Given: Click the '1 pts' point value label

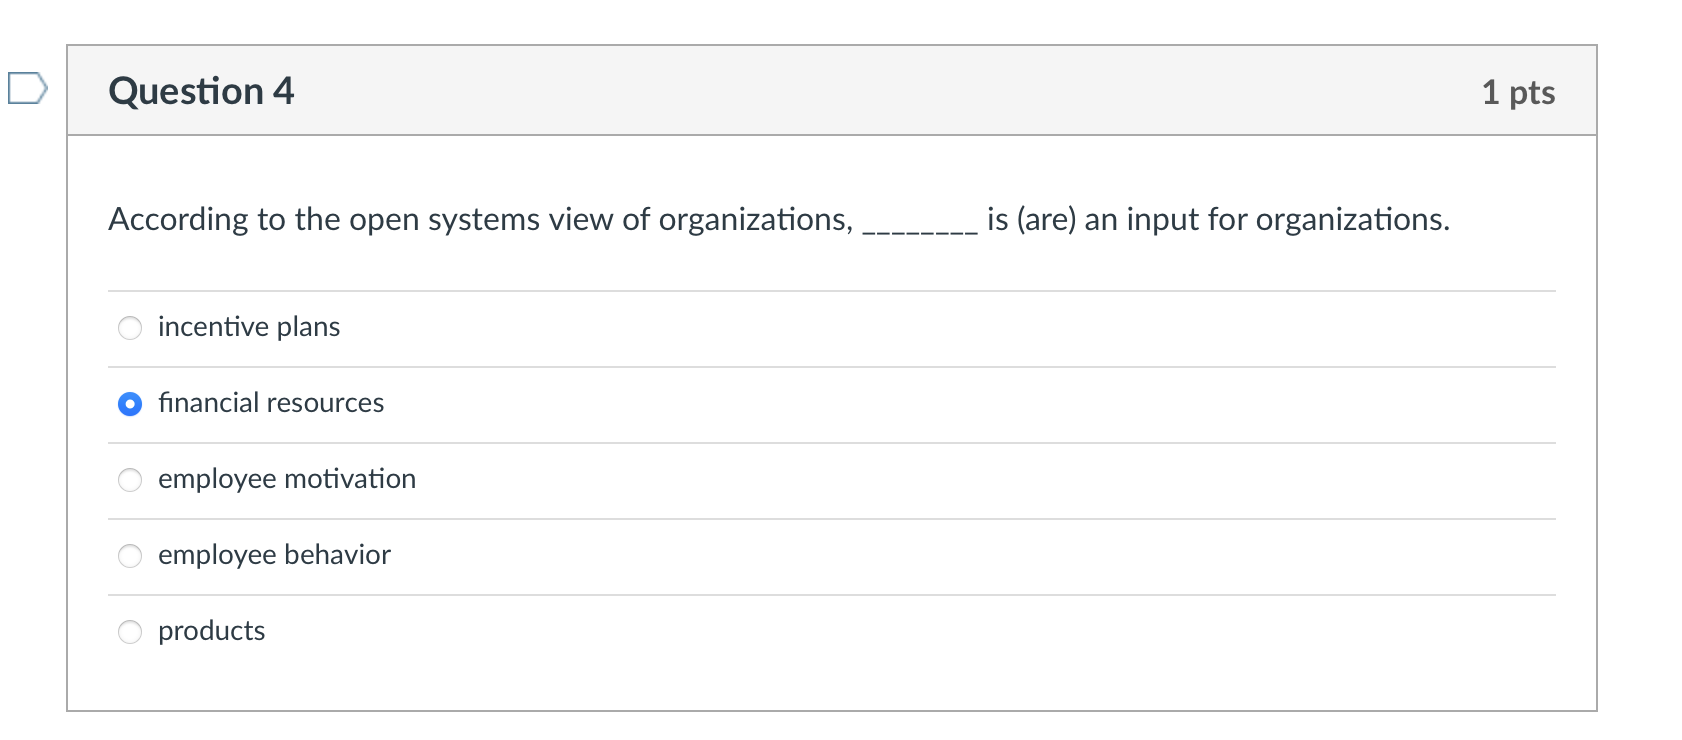Looking at the screenshot, I should pyautogui.click(x=1518, y=92).
